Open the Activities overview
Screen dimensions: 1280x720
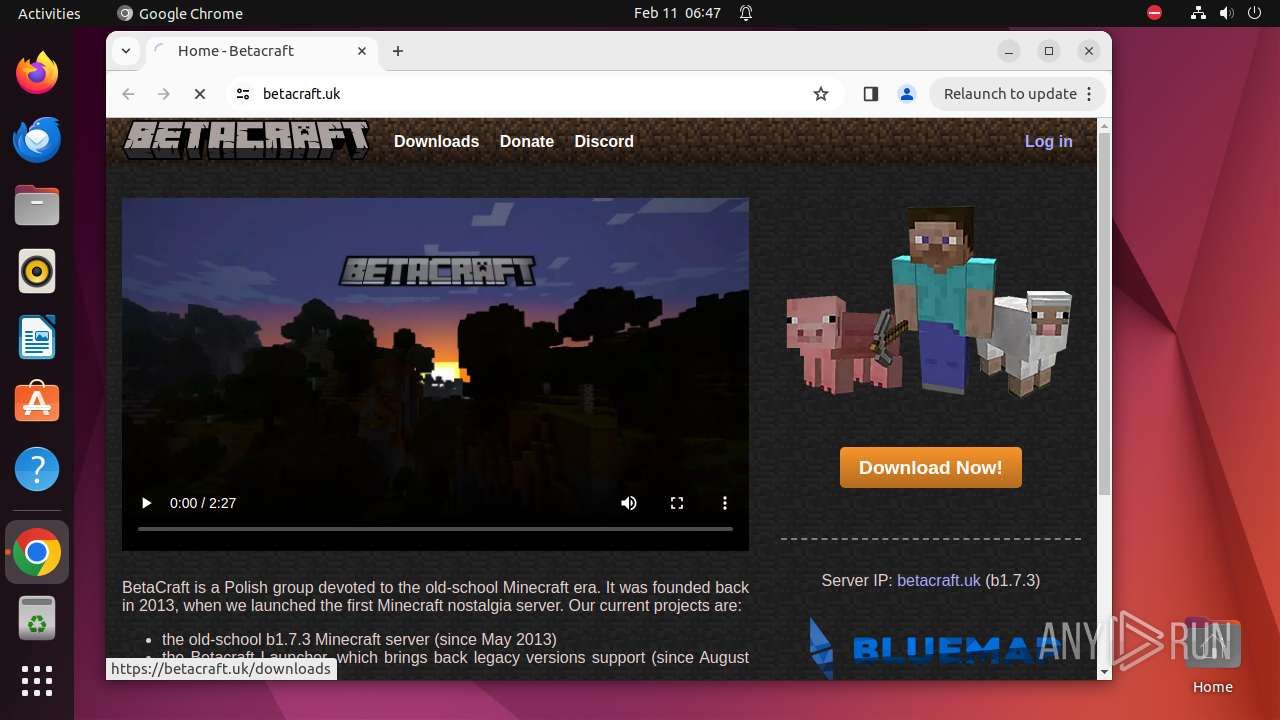49,13
